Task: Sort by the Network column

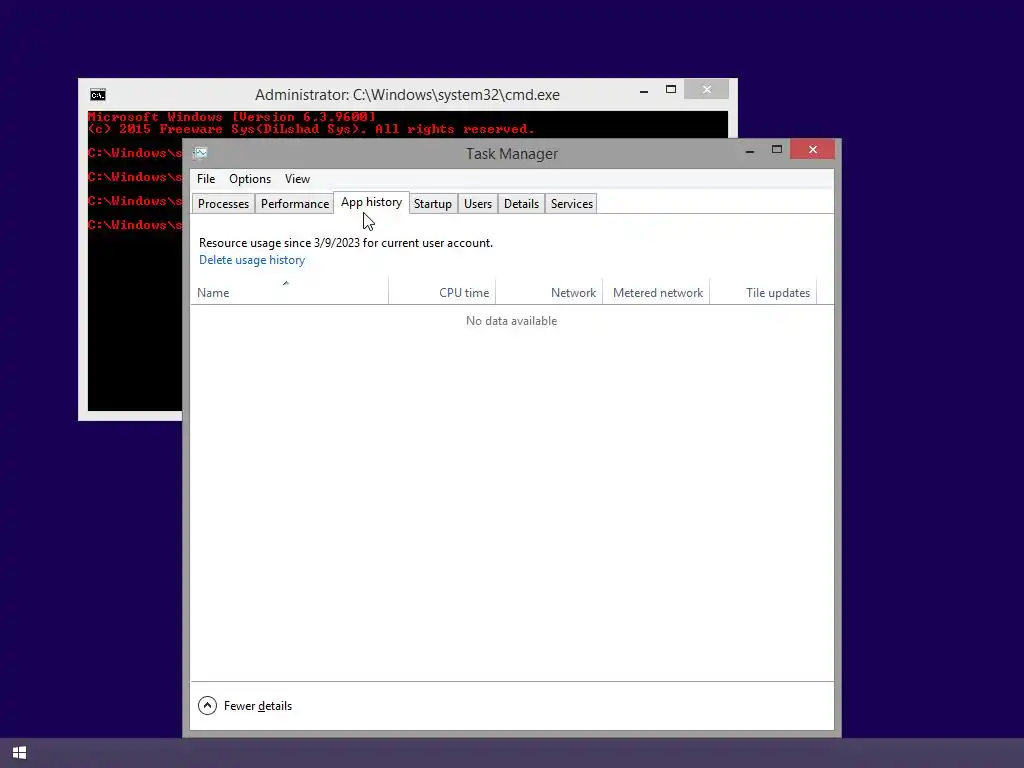Action: [x=549, y=291]
